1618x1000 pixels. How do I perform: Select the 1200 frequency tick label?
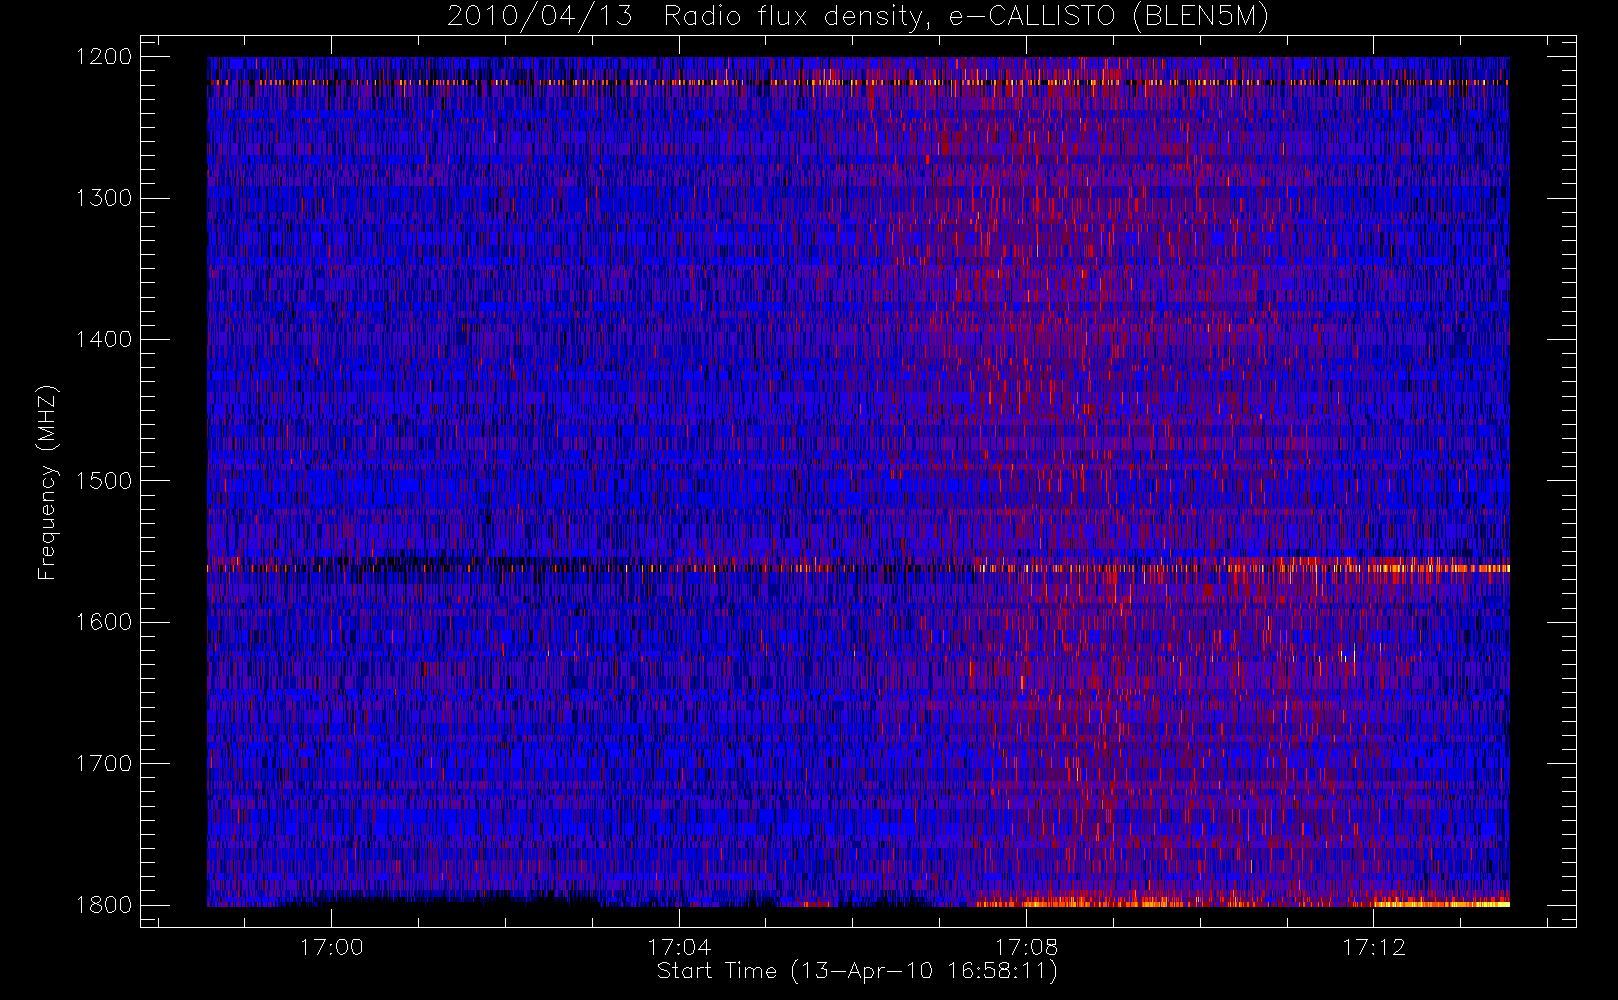click(104, 57)
